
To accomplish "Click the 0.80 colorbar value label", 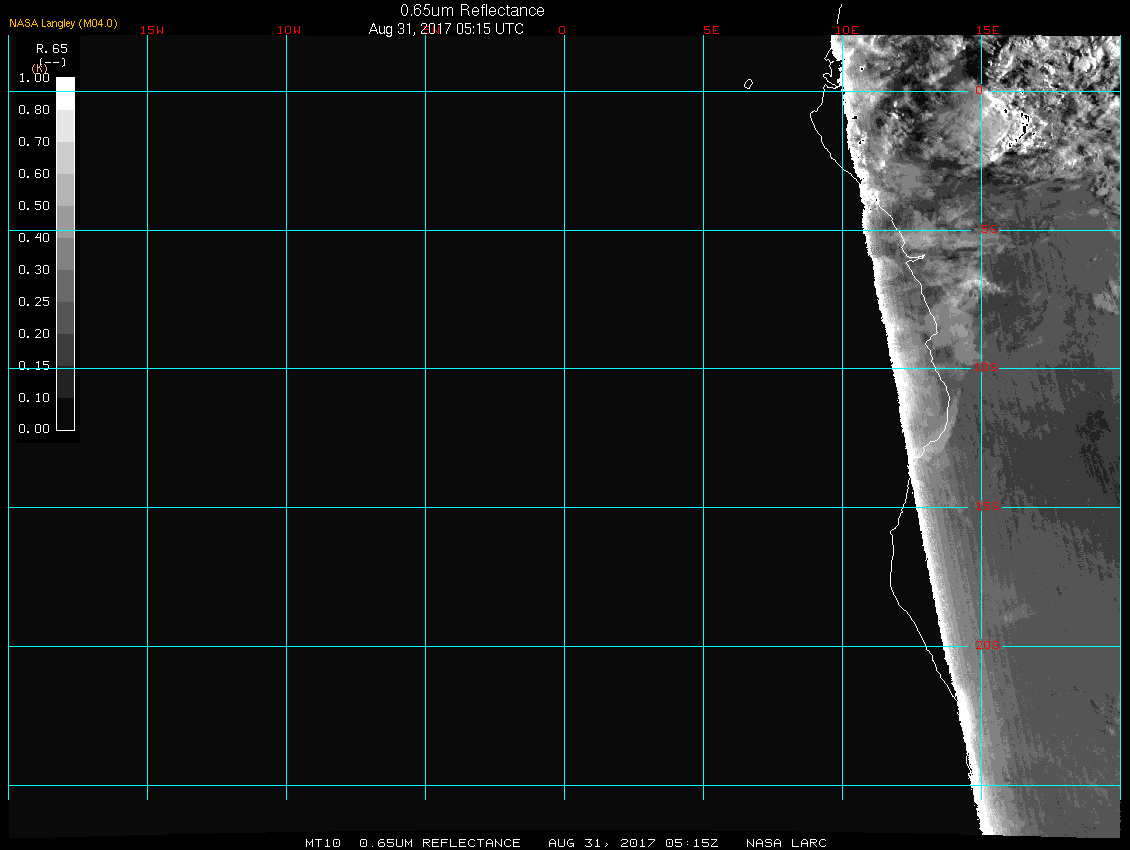I will [x=34, y=110].
